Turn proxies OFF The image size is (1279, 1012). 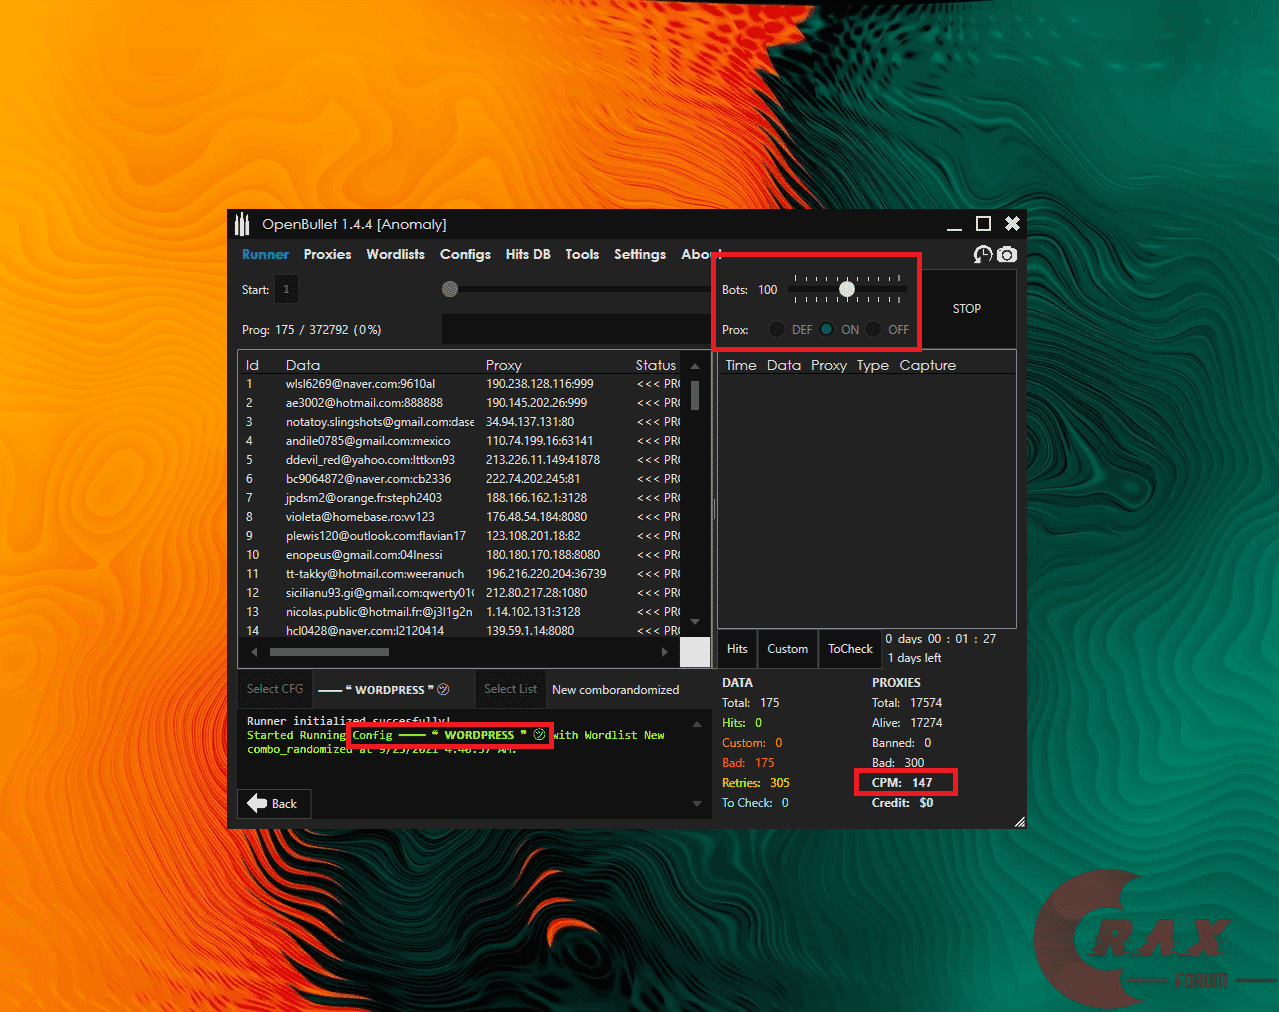tap(875, 329)
